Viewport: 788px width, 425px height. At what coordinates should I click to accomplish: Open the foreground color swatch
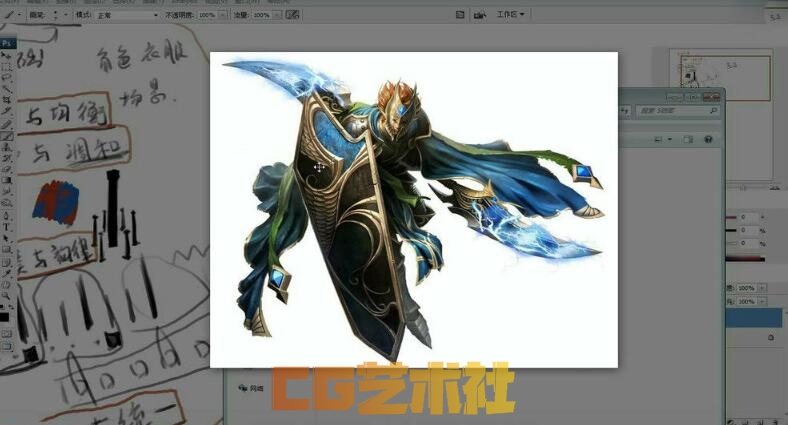point(4,317)
